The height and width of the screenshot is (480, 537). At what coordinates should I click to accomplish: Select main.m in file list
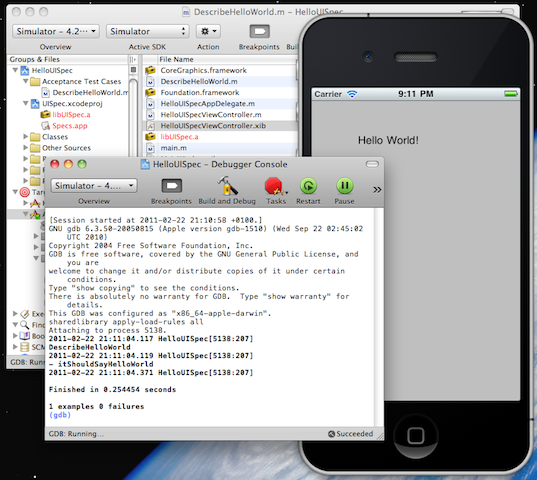[174, 148]
